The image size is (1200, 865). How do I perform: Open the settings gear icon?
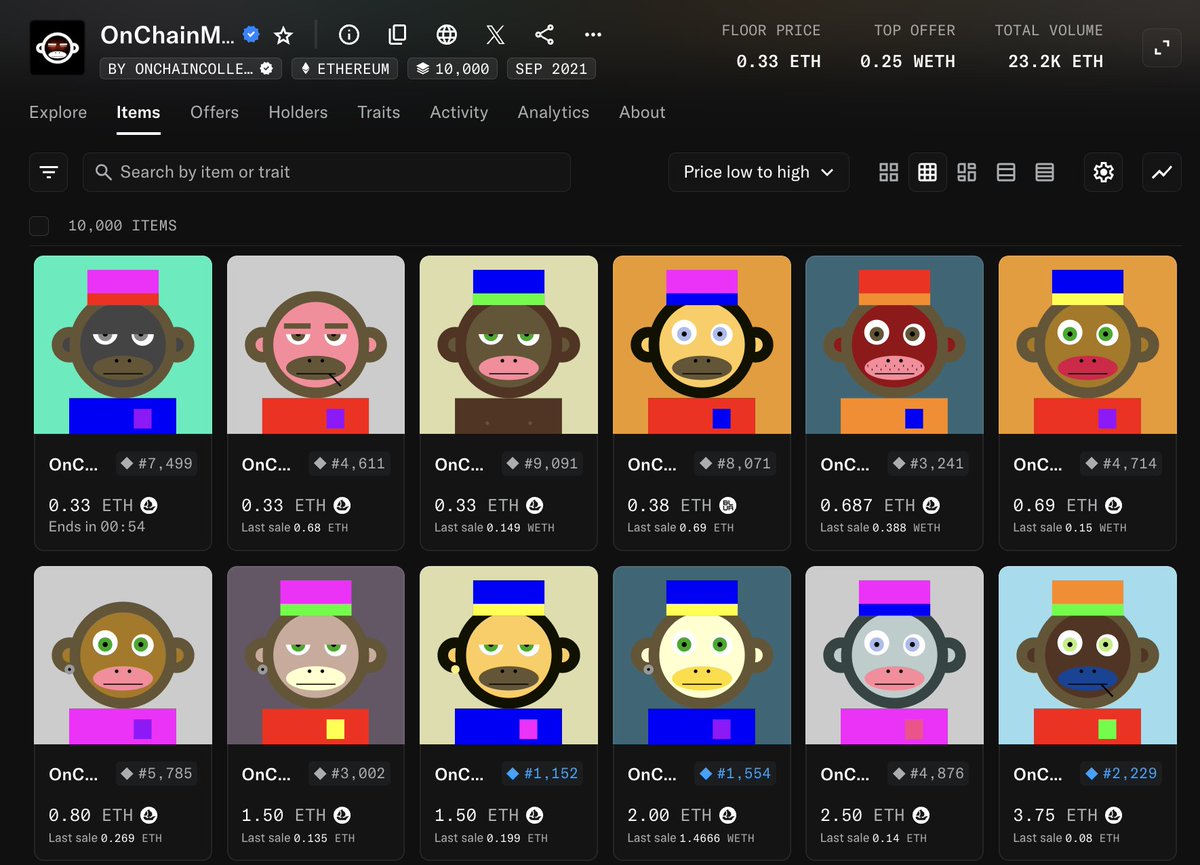1104,172
